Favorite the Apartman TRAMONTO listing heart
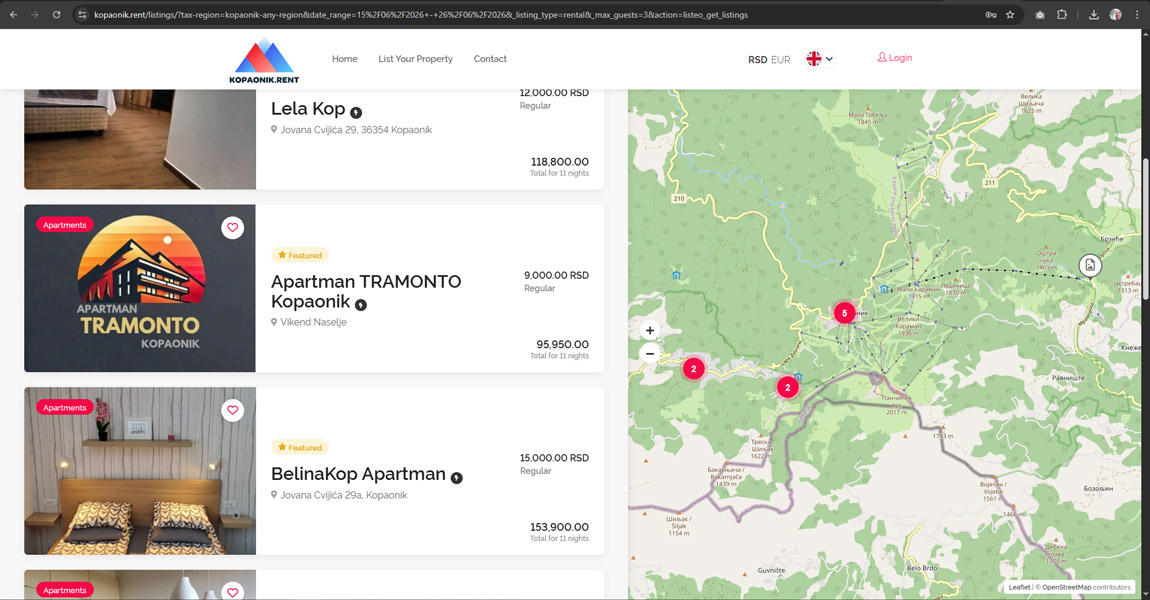Screen dimensions: 1150x600 232,228
